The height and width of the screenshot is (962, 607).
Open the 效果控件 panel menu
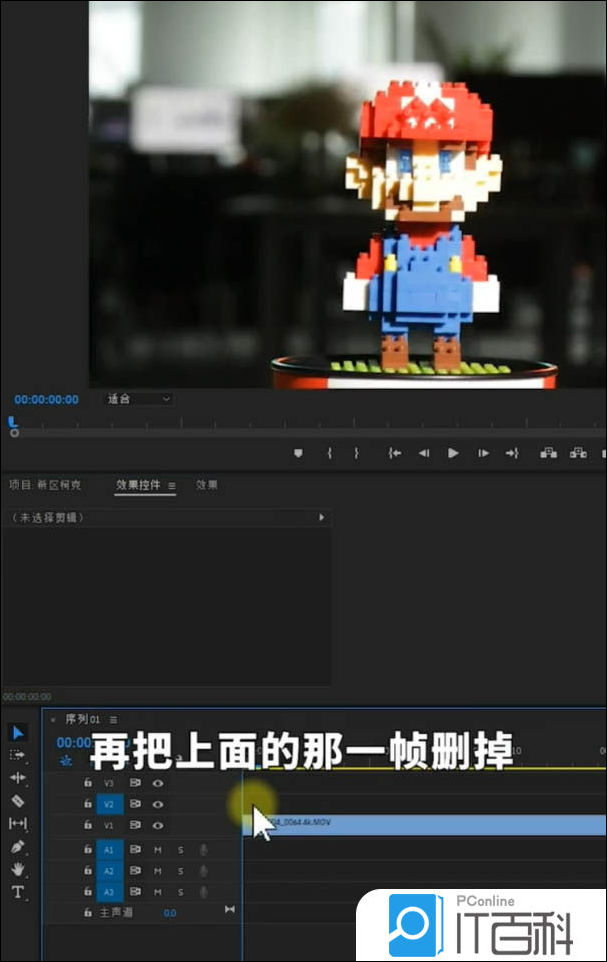[172, 485]
